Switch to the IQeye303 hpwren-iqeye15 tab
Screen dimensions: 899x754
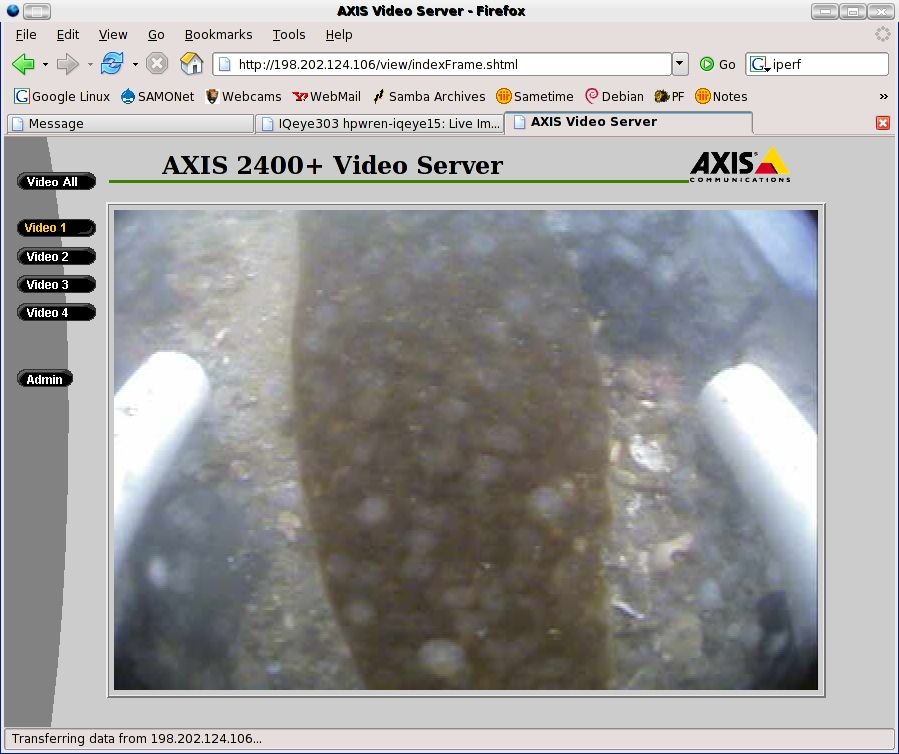coord(379,124)
